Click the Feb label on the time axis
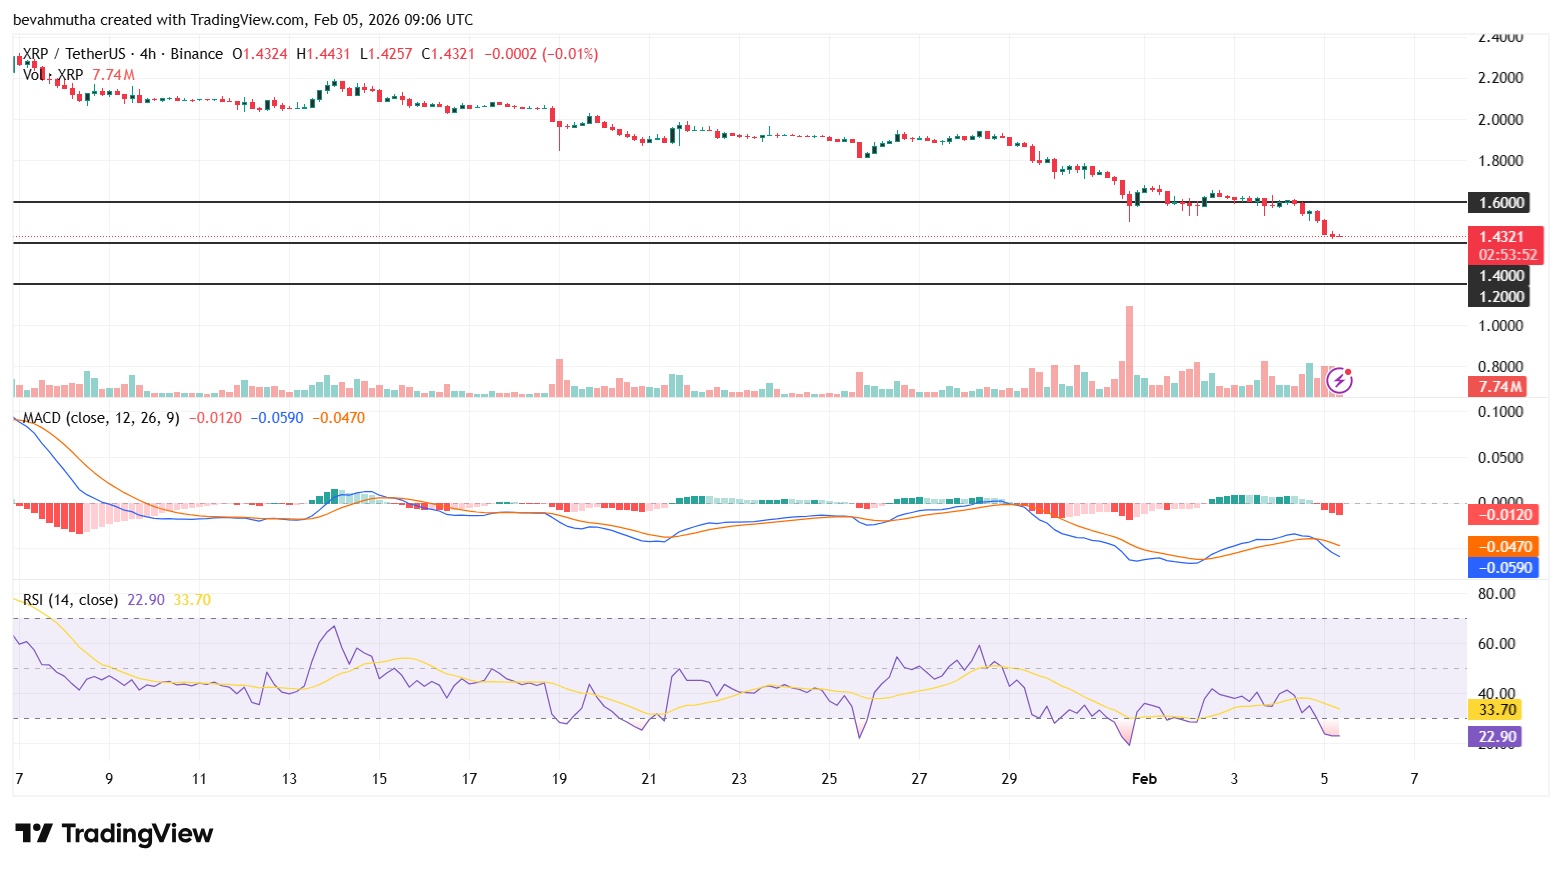Image resolution: width=1562 pixels, height=871 pixels. coord(1144,778)
